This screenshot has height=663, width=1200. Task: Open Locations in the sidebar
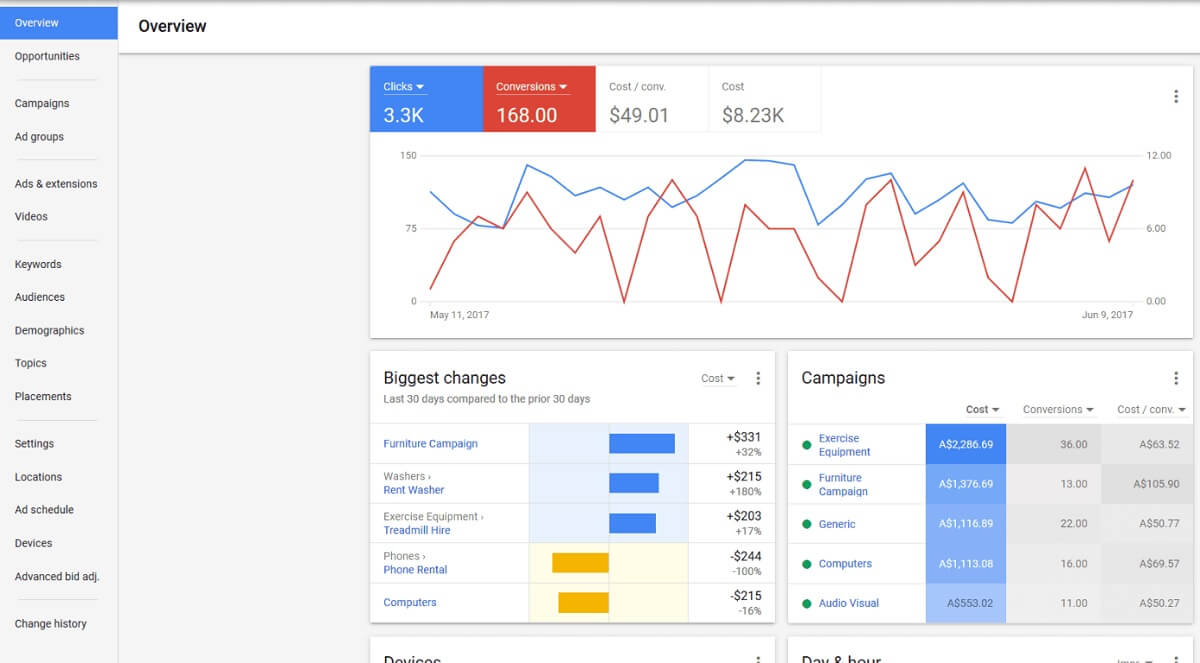(38, 478)
